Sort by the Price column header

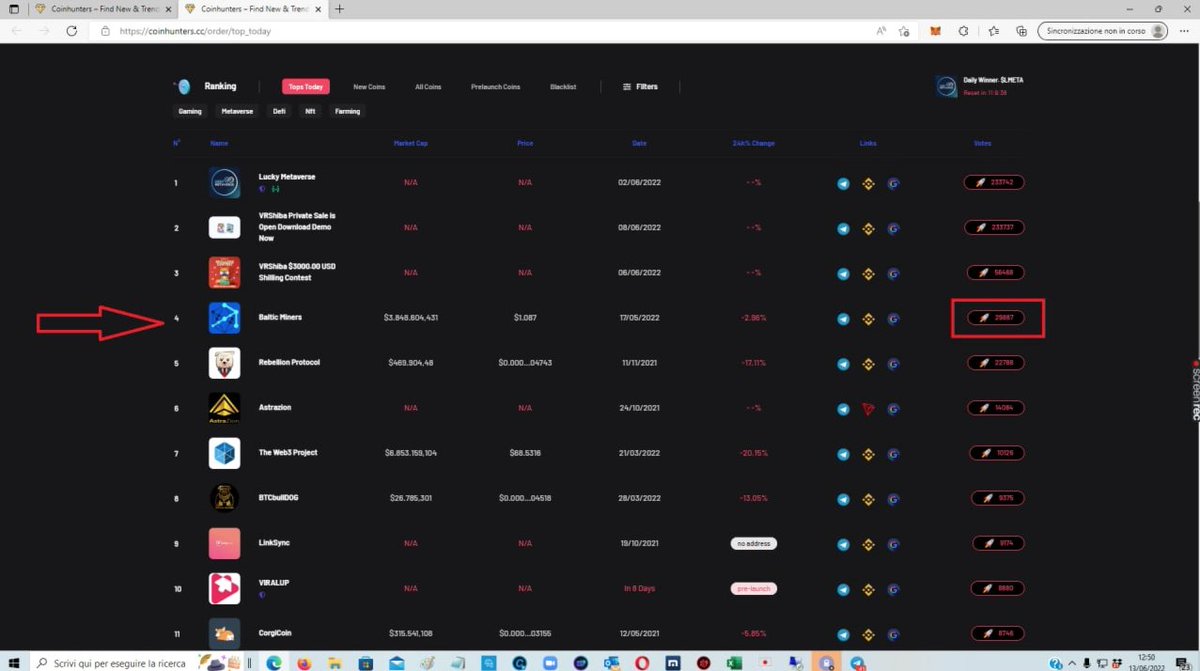pos(525,143)
